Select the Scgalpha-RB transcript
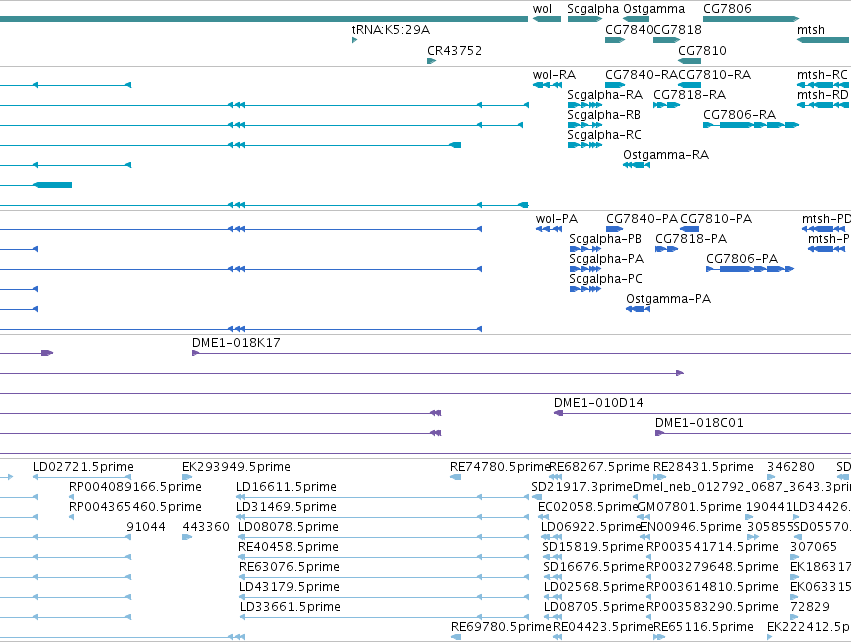Image resolution: width=851 pixels, height=642 pixels. (585, 125)
